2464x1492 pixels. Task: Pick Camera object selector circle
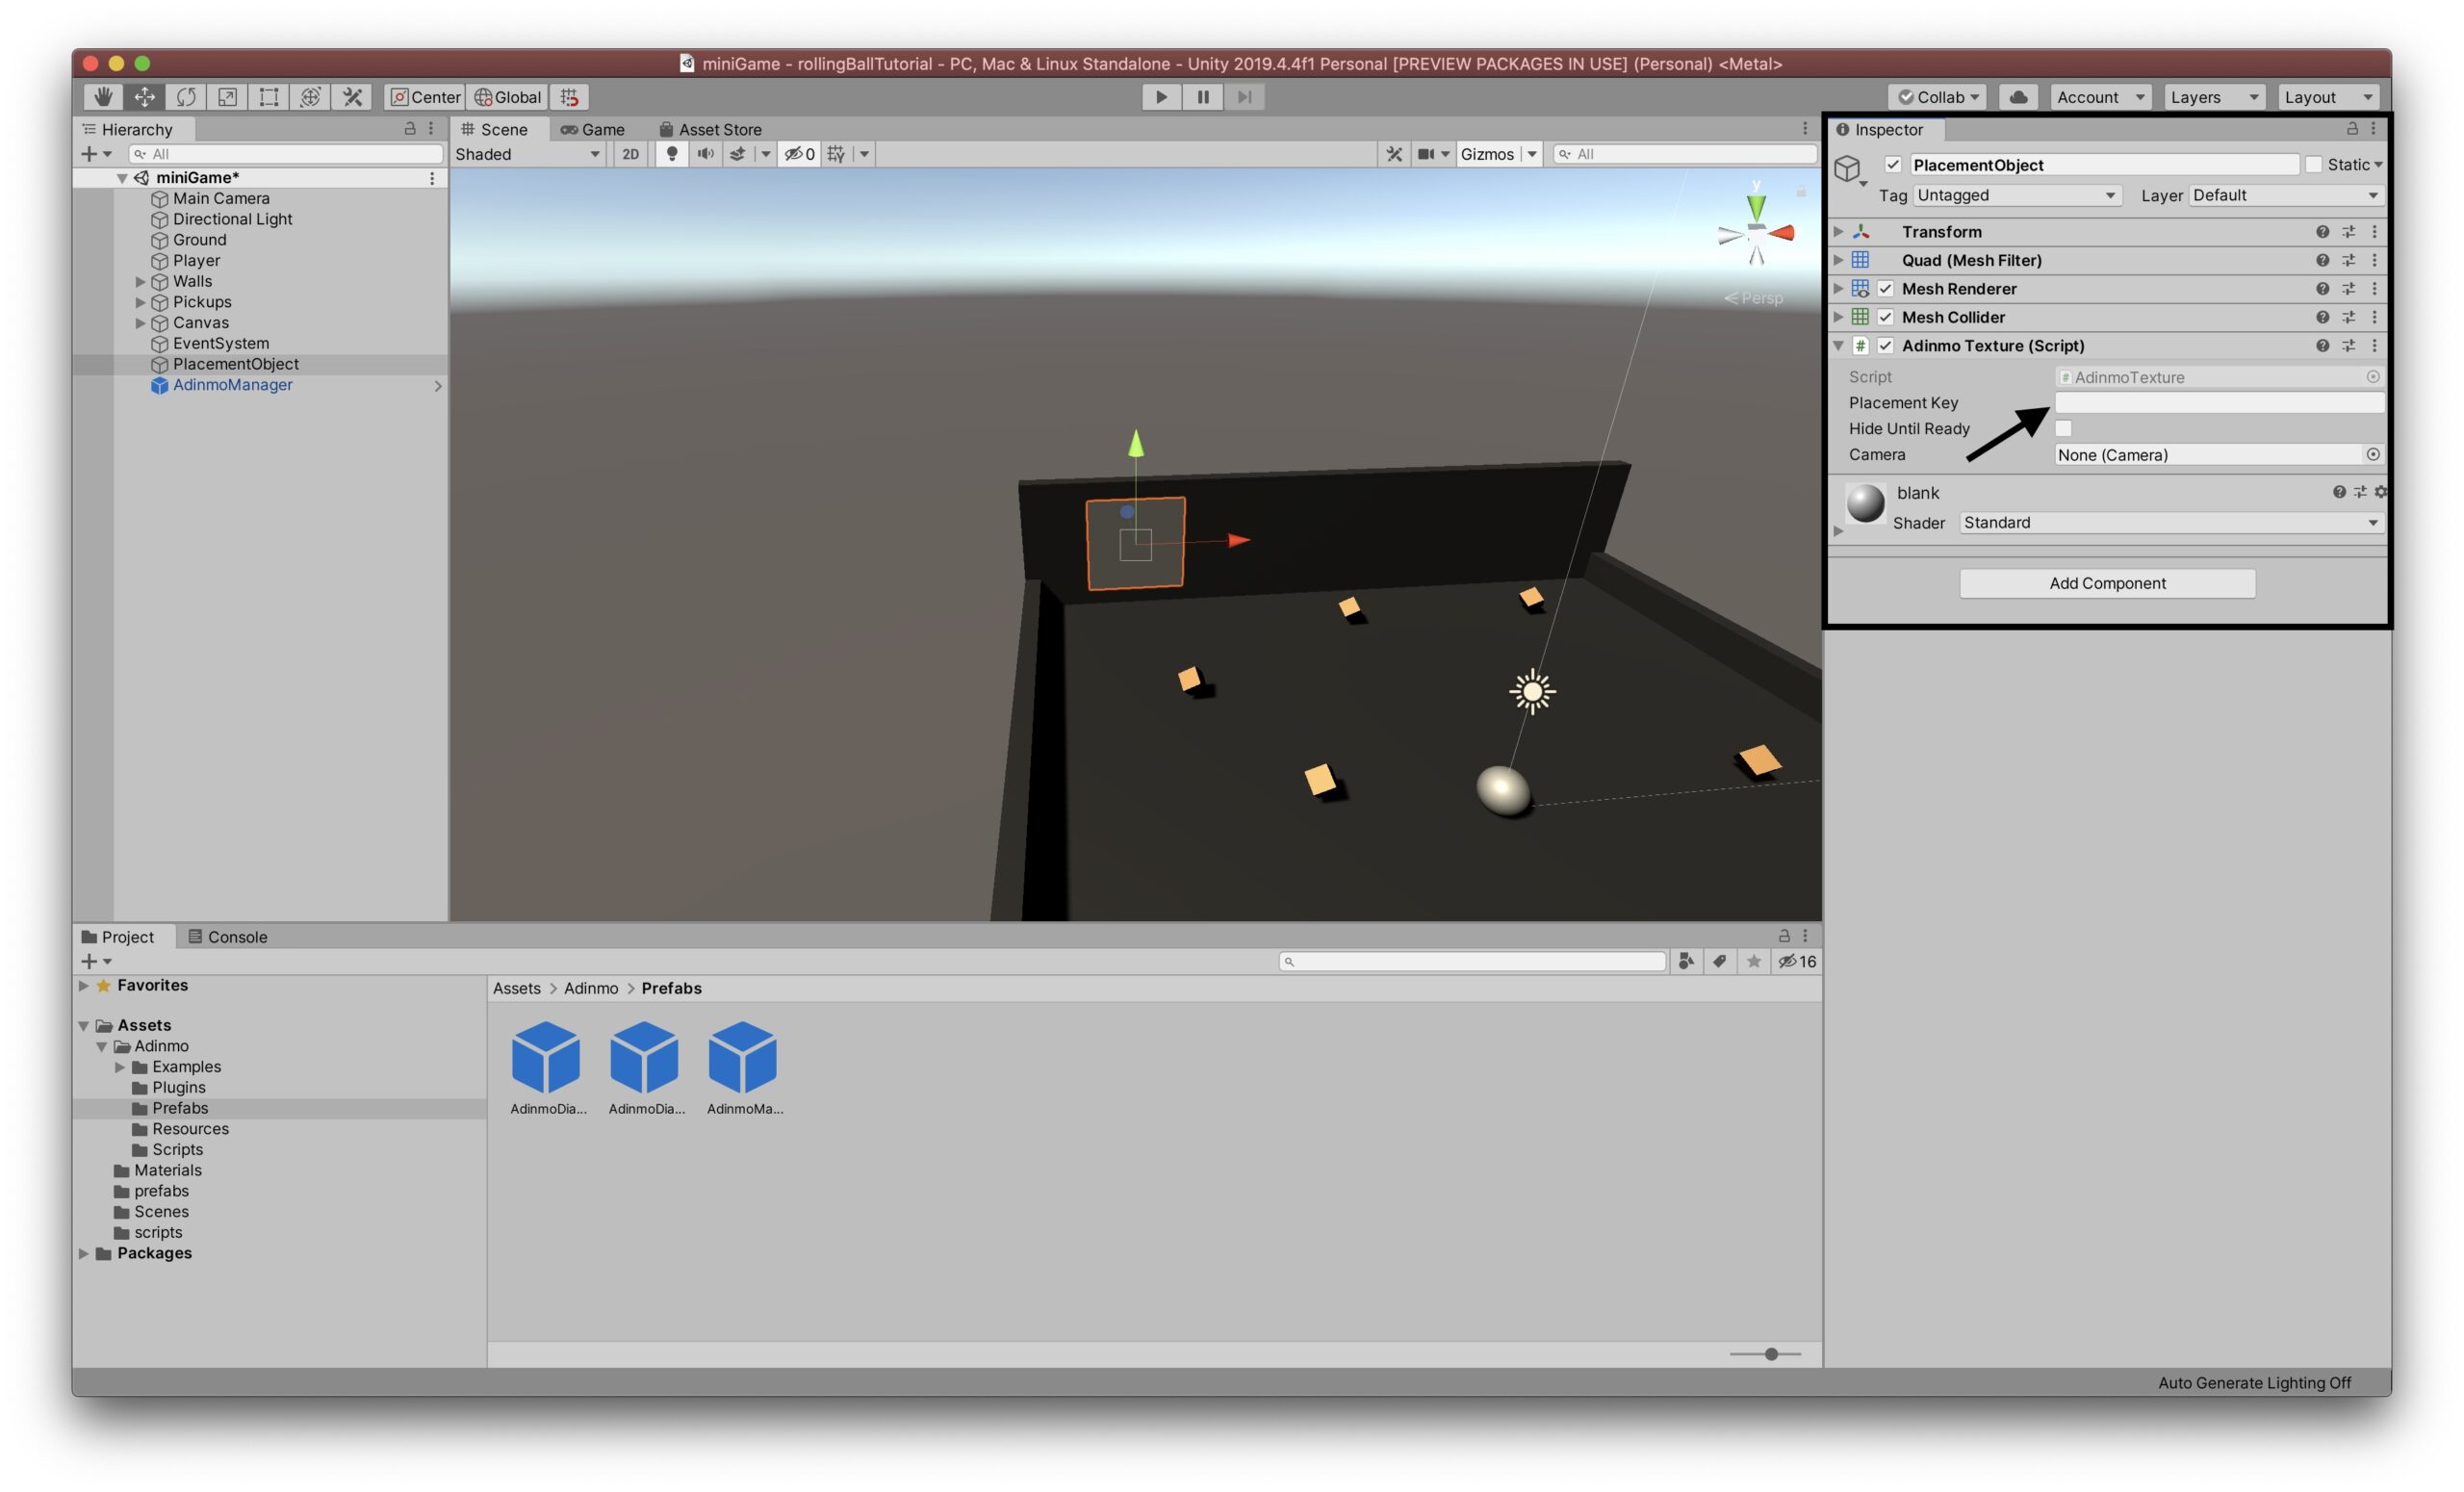point(2373,455)
